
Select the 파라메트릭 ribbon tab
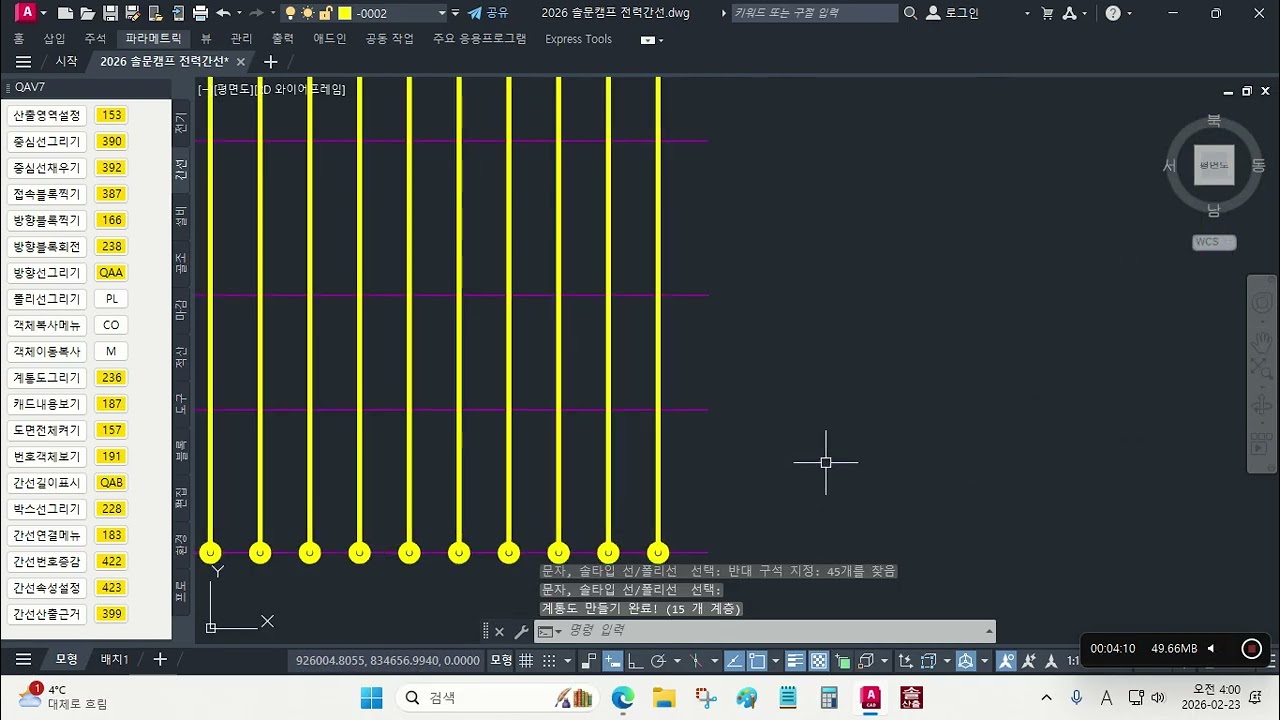(x=153, y=39)
